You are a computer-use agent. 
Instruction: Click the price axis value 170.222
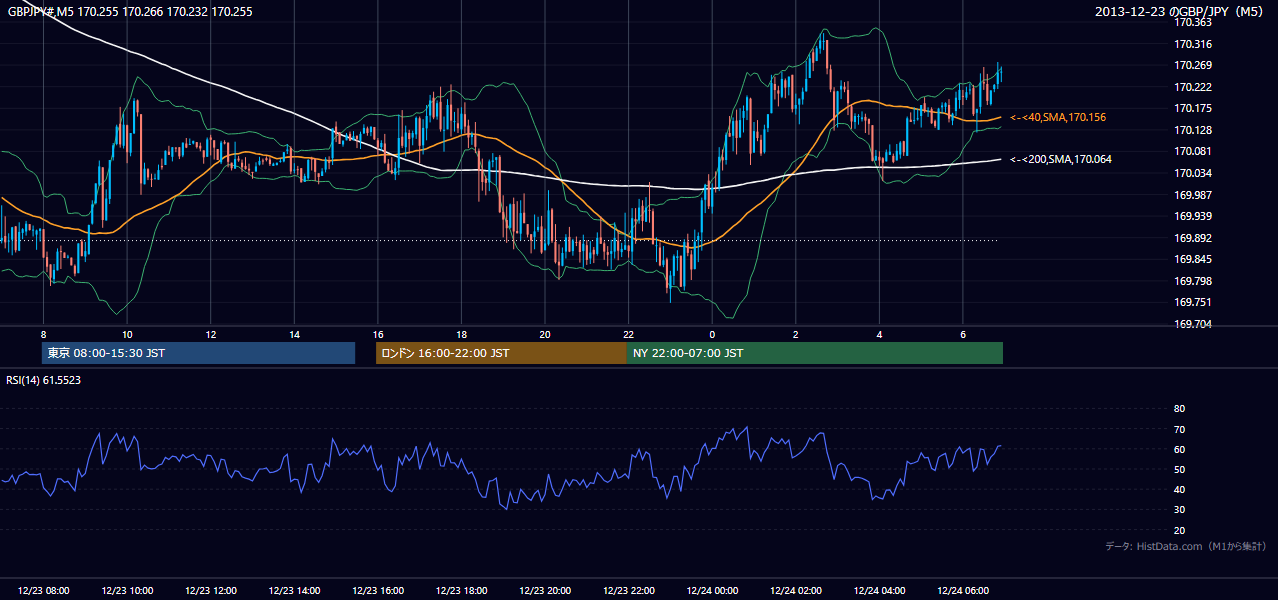coord(1192,87)
